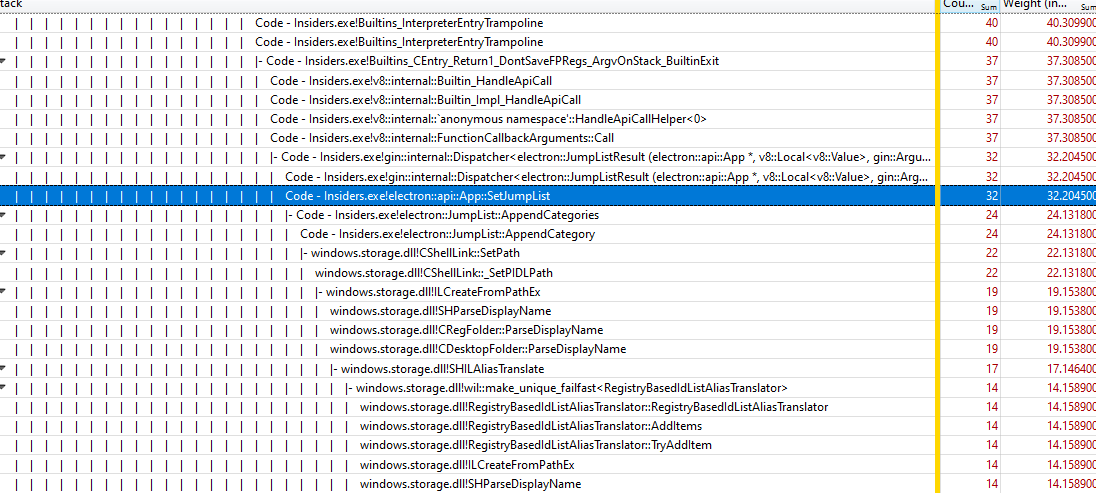Sort by the Count column header
1096x493 pixels.
[x=970, y=5]
